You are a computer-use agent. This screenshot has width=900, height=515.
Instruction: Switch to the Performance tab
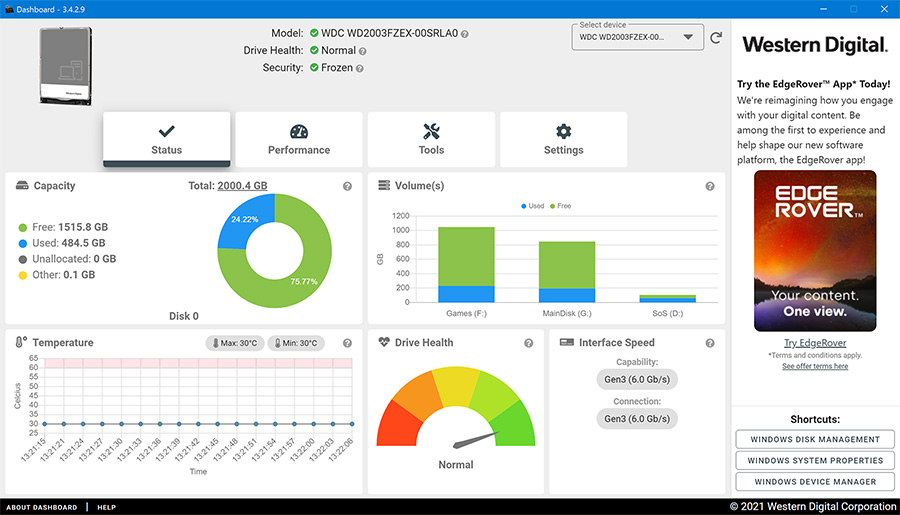(x=299, y=139)
